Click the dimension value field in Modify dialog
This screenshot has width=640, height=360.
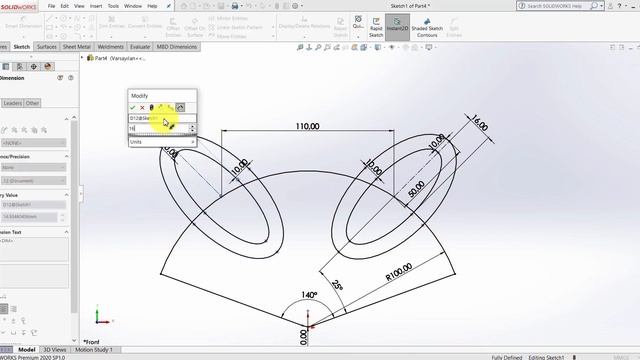(x=158, y=129)
